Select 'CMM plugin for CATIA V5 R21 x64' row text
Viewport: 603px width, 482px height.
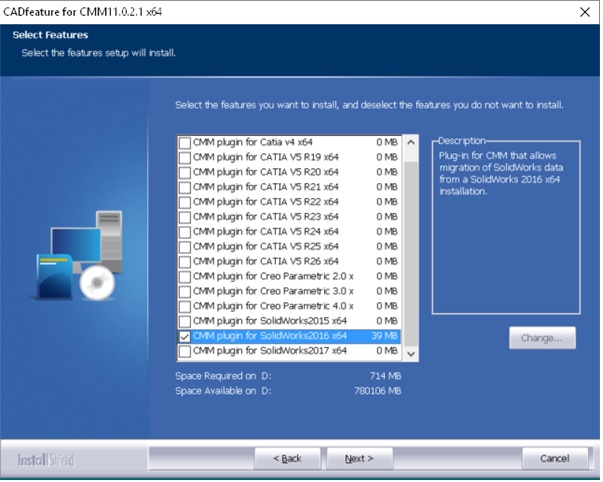pyautogui.click(x=266, y=187)
